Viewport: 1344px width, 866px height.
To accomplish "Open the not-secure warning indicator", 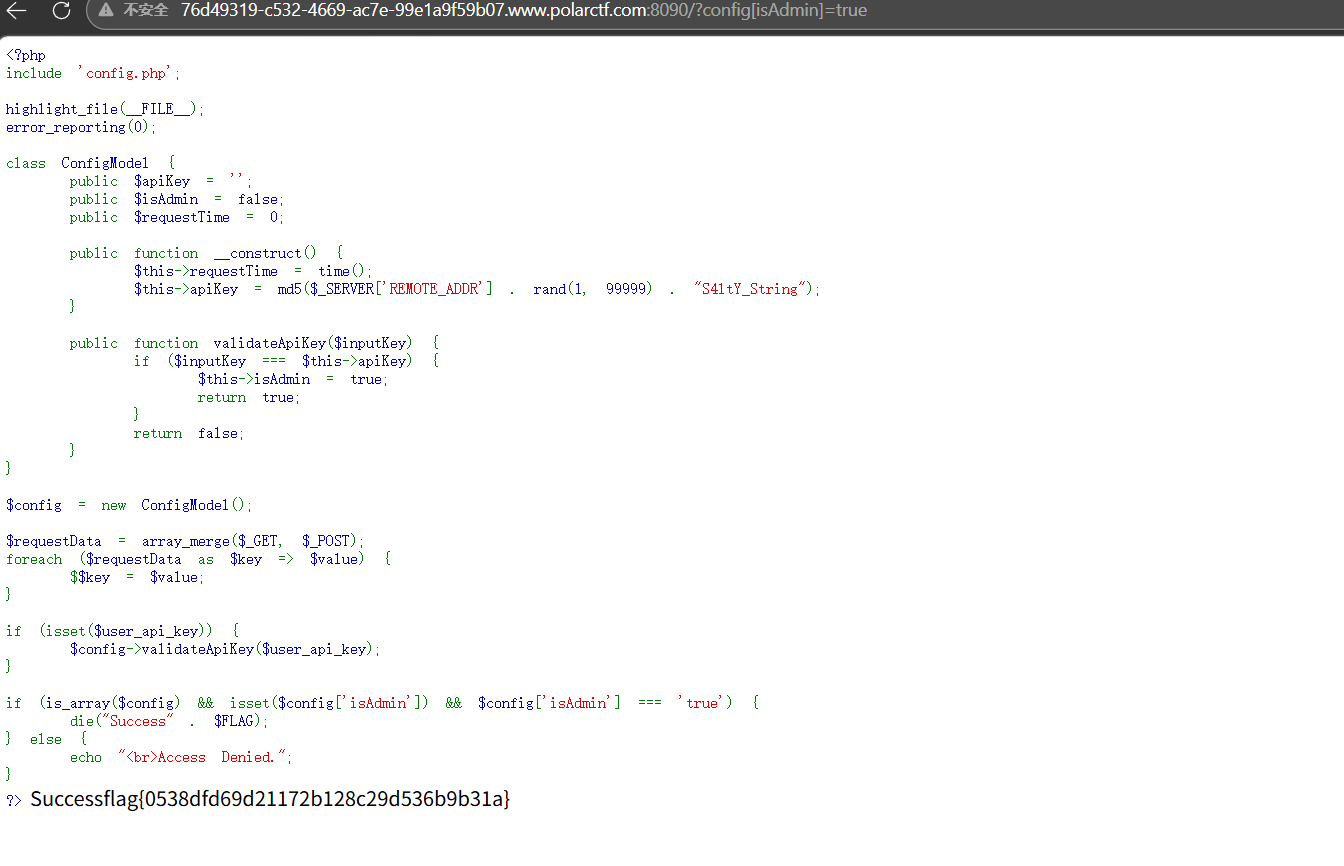I will coord(133,11).
